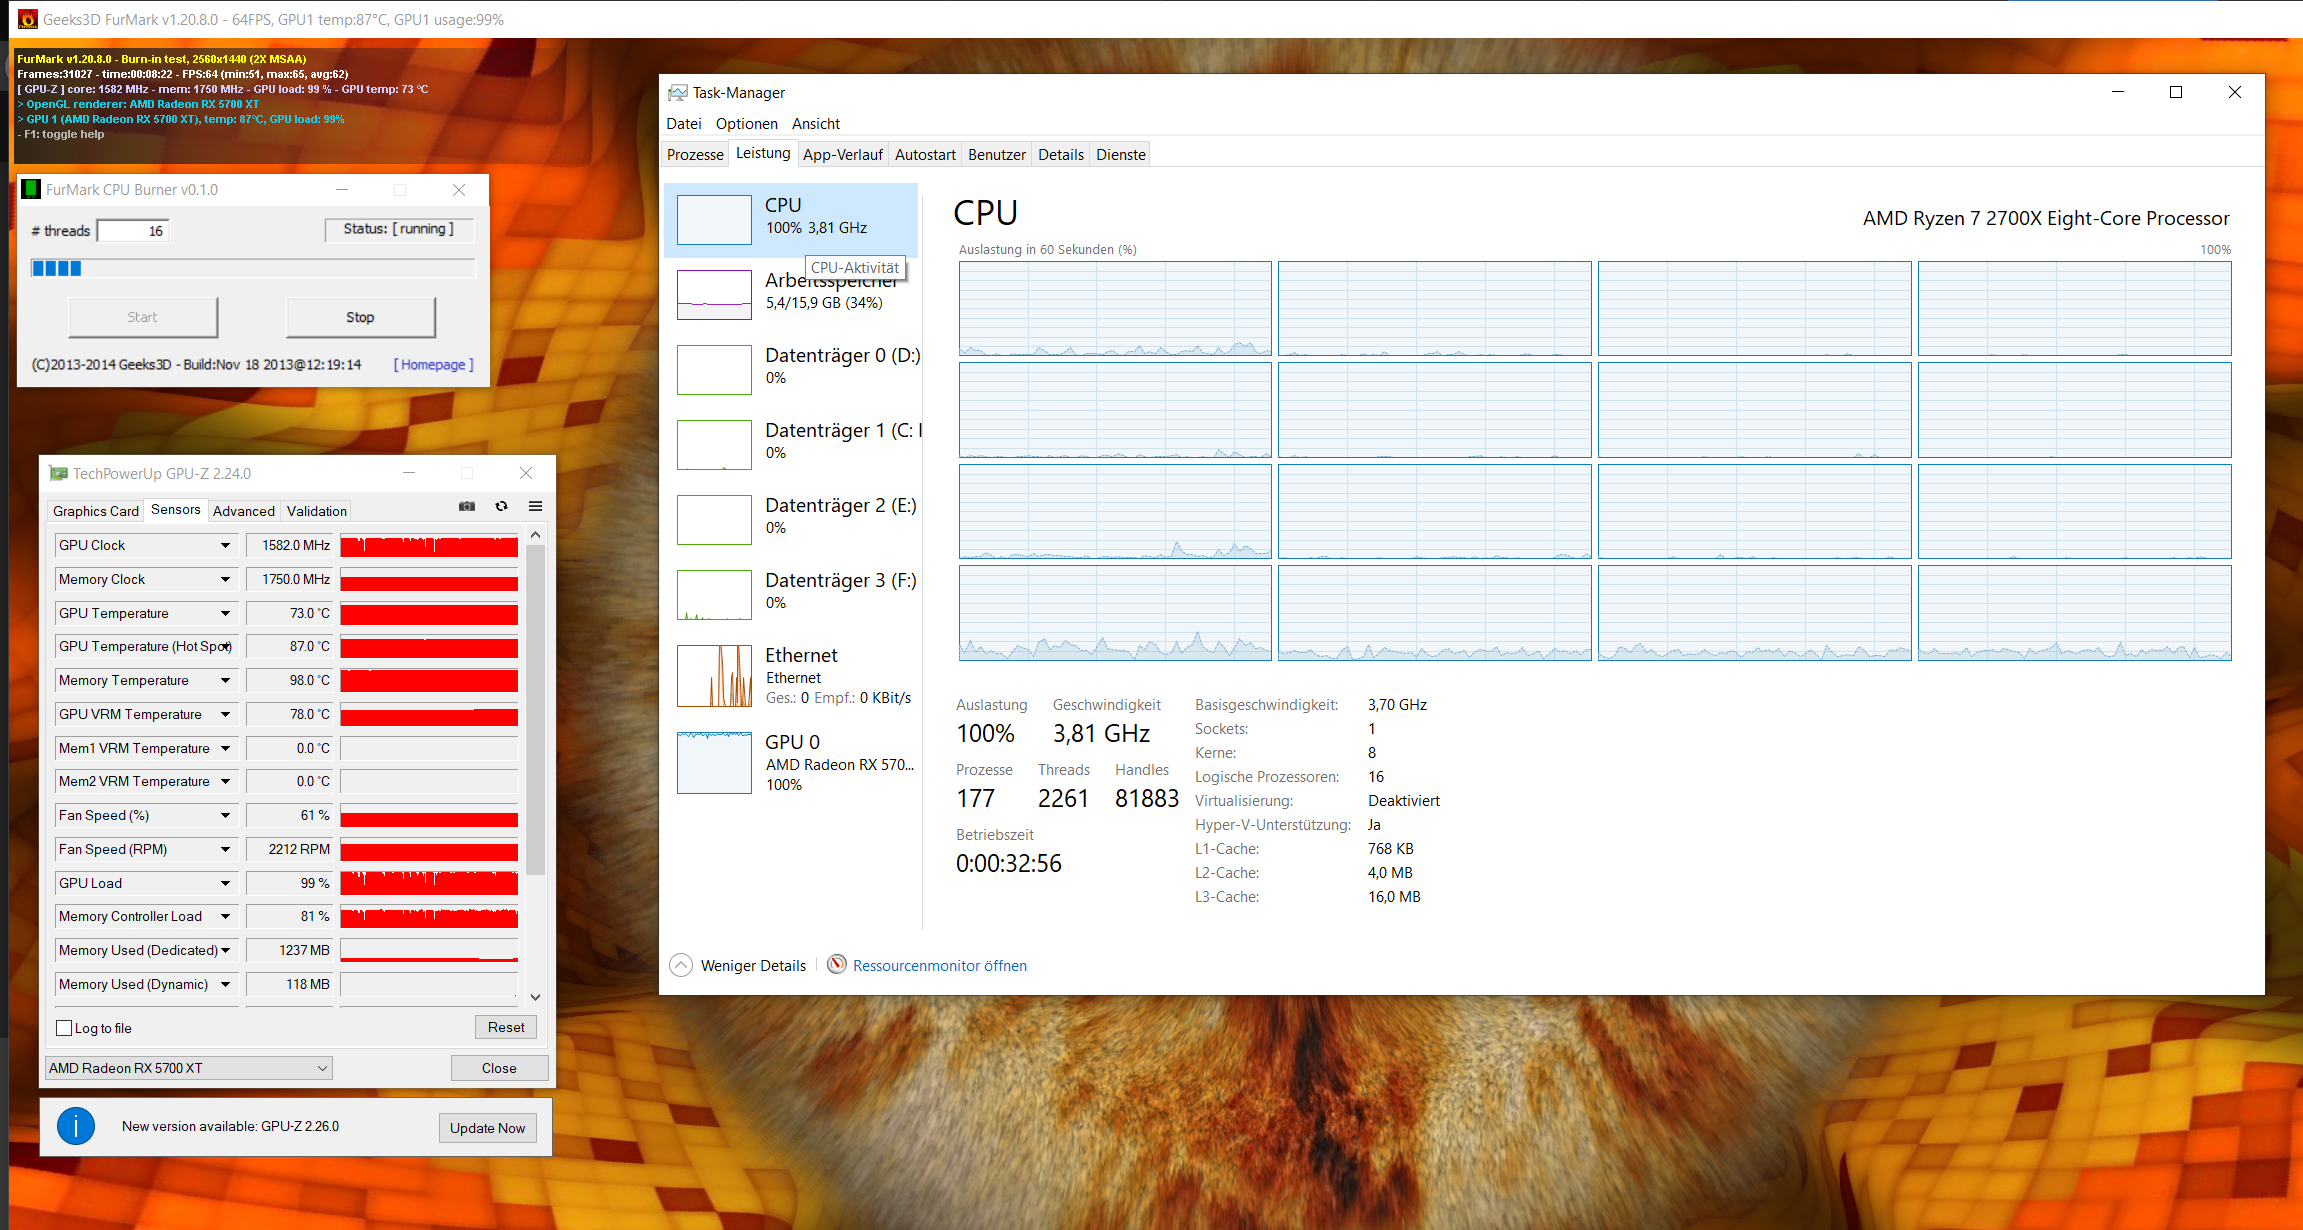The width and height of the screenshot is (2303, 1230).
Task: Click the GPU-Z screenshot camera icon
Action: 467,506
